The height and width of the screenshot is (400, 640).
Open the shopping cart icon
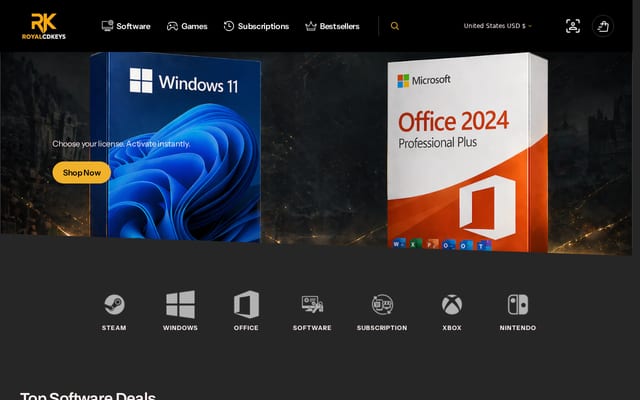[x=603, y=26]
